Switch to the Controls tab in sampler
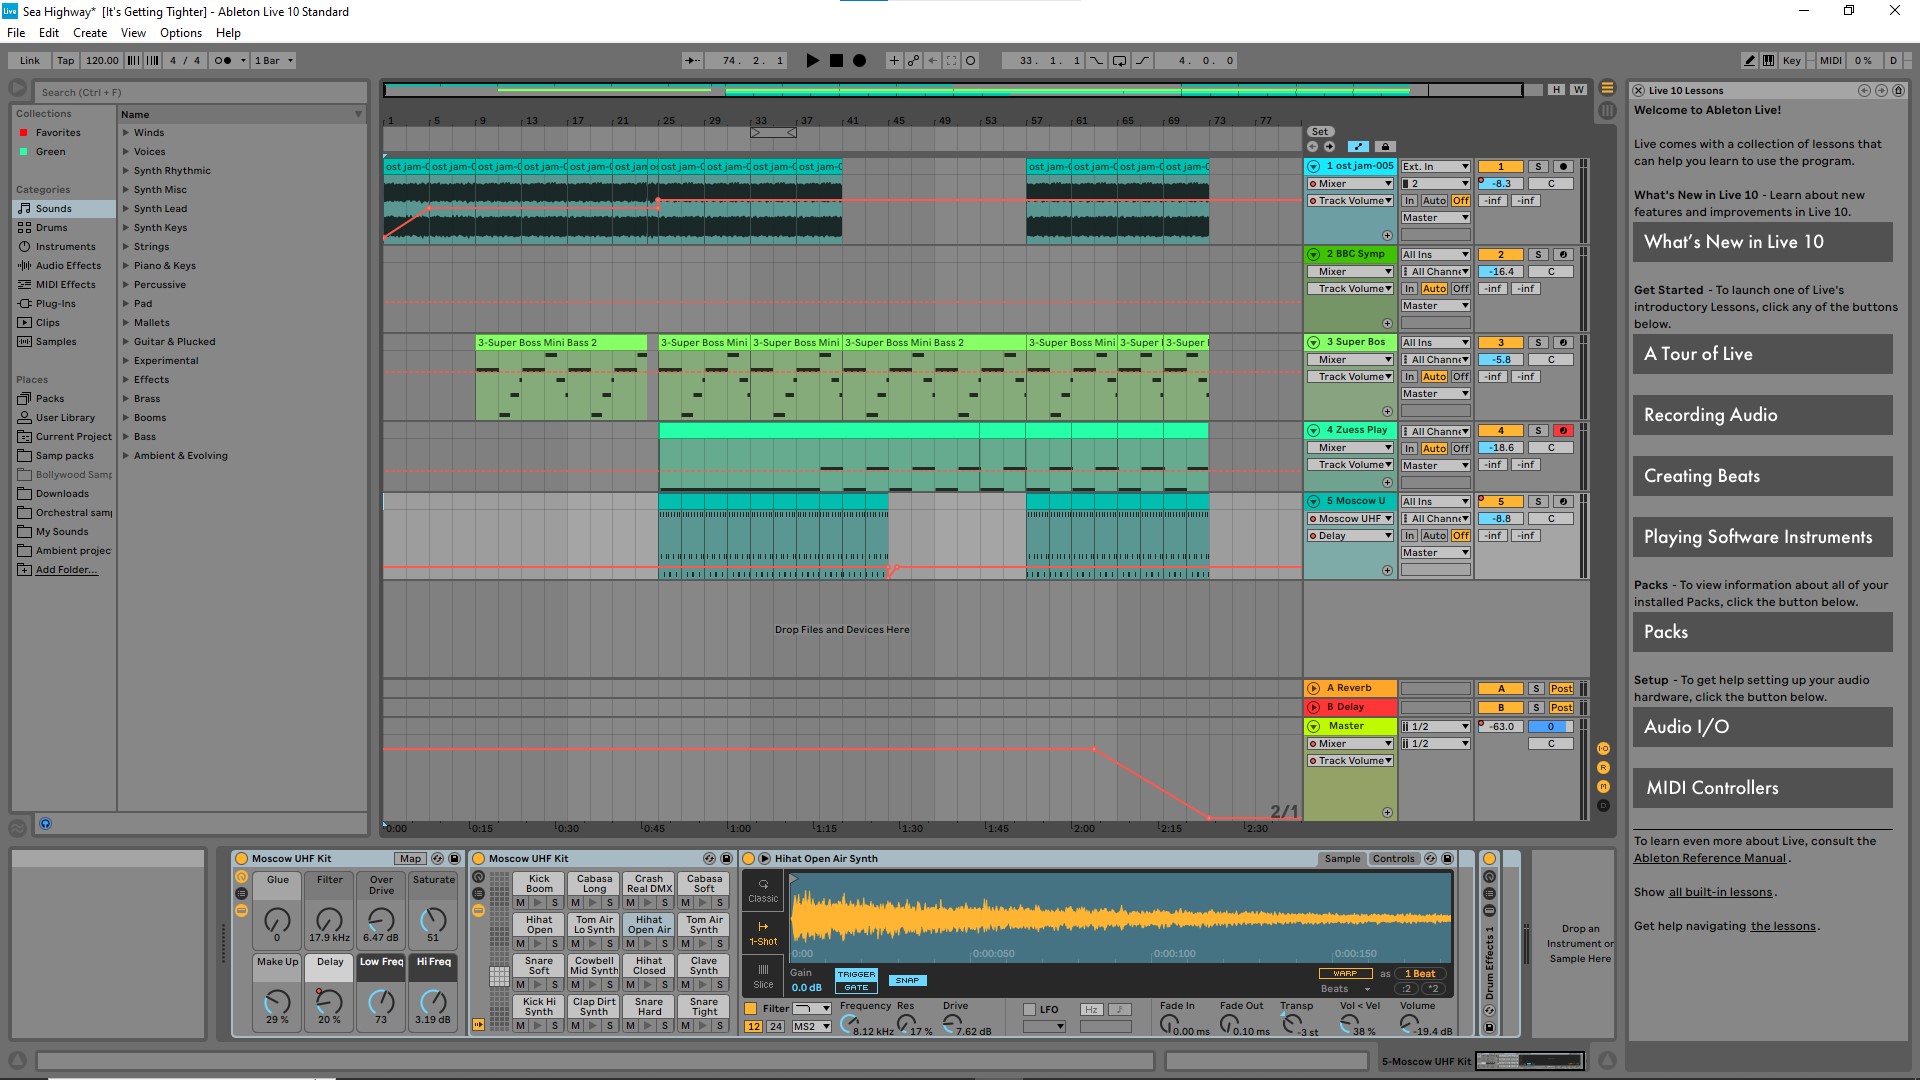 click(x=1393, y=859)
